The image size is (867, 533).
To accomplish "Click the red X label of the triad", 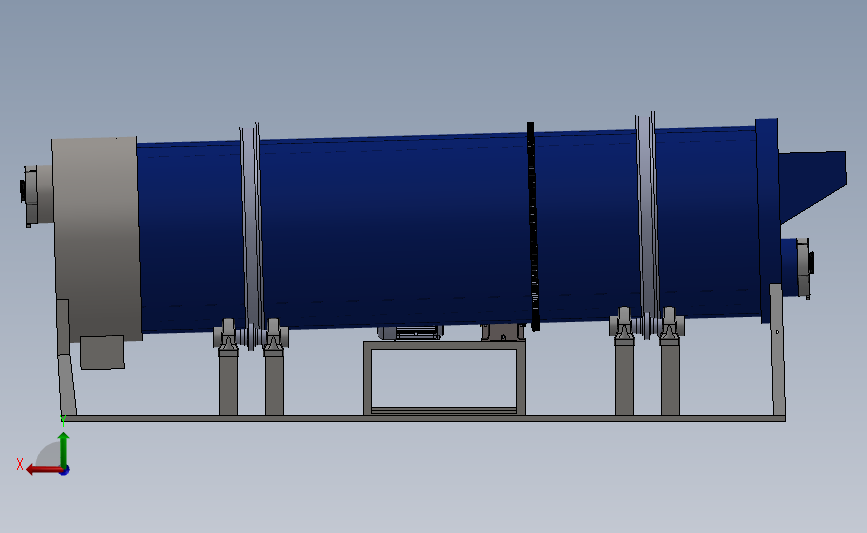I will click(x=20, y=464).
